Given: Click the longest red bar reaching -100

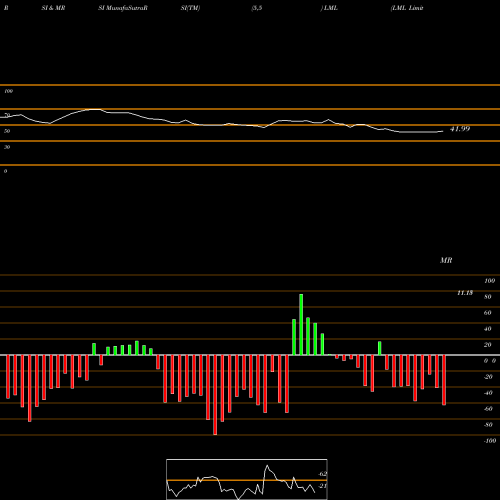Looking at the screenshot, I should (x=215, y=395).
